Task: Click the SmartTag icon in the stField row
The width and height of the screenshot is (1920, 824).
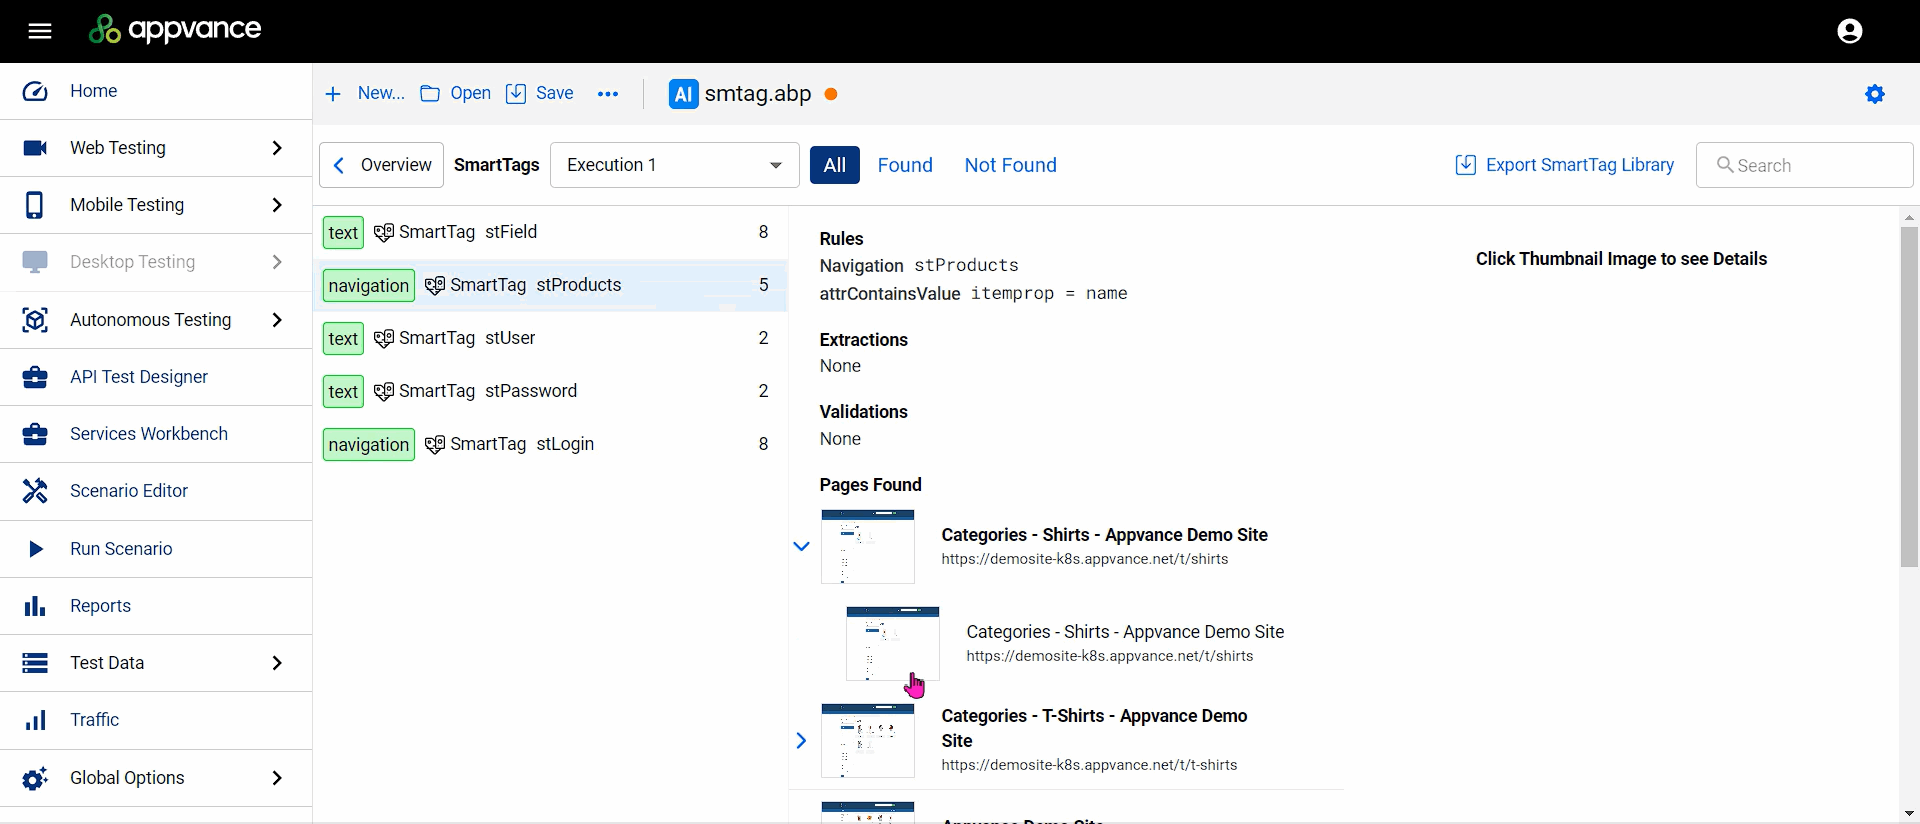Action: pyautogui.click(x=384, y=233)
